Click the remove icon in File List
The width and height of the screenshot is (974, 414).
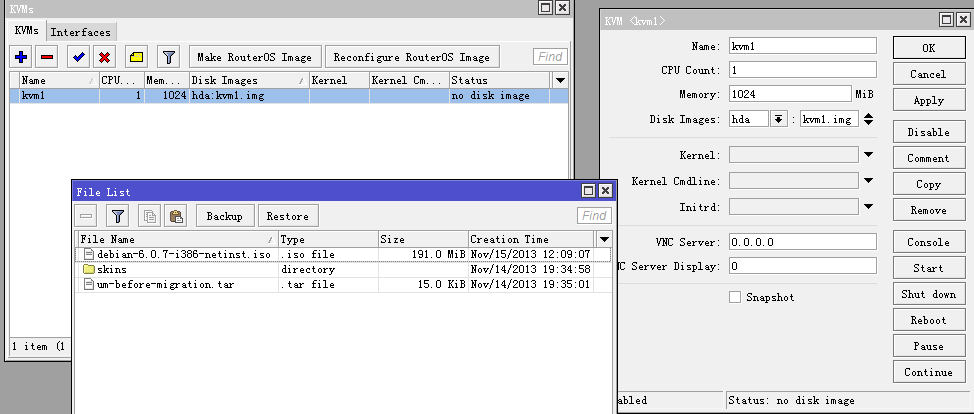pyautogui.click(x=86, y=216)
